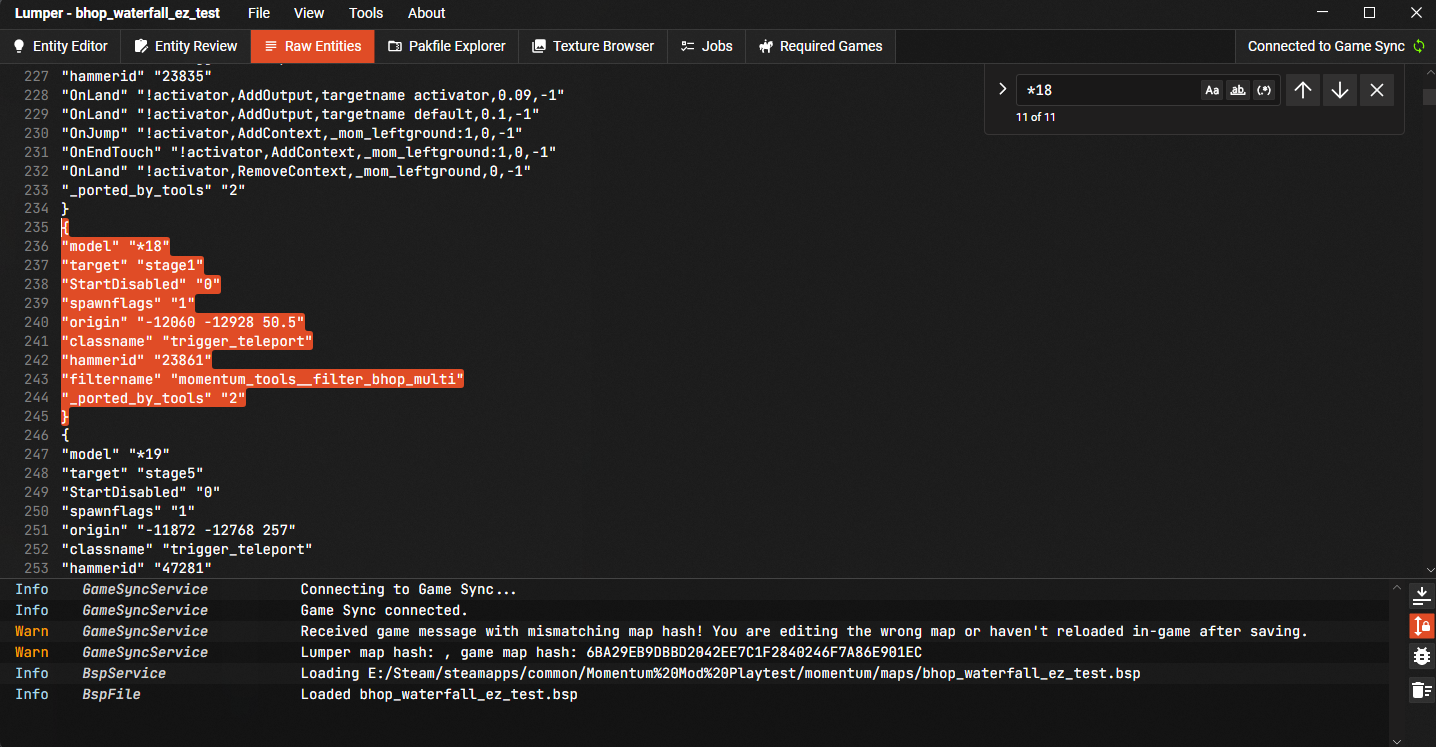This screenshot has width=1436, height=747.
Task: Toggle the log auto-scroll lock icon
Action: pyautogui.click(x=1421, y=626)
